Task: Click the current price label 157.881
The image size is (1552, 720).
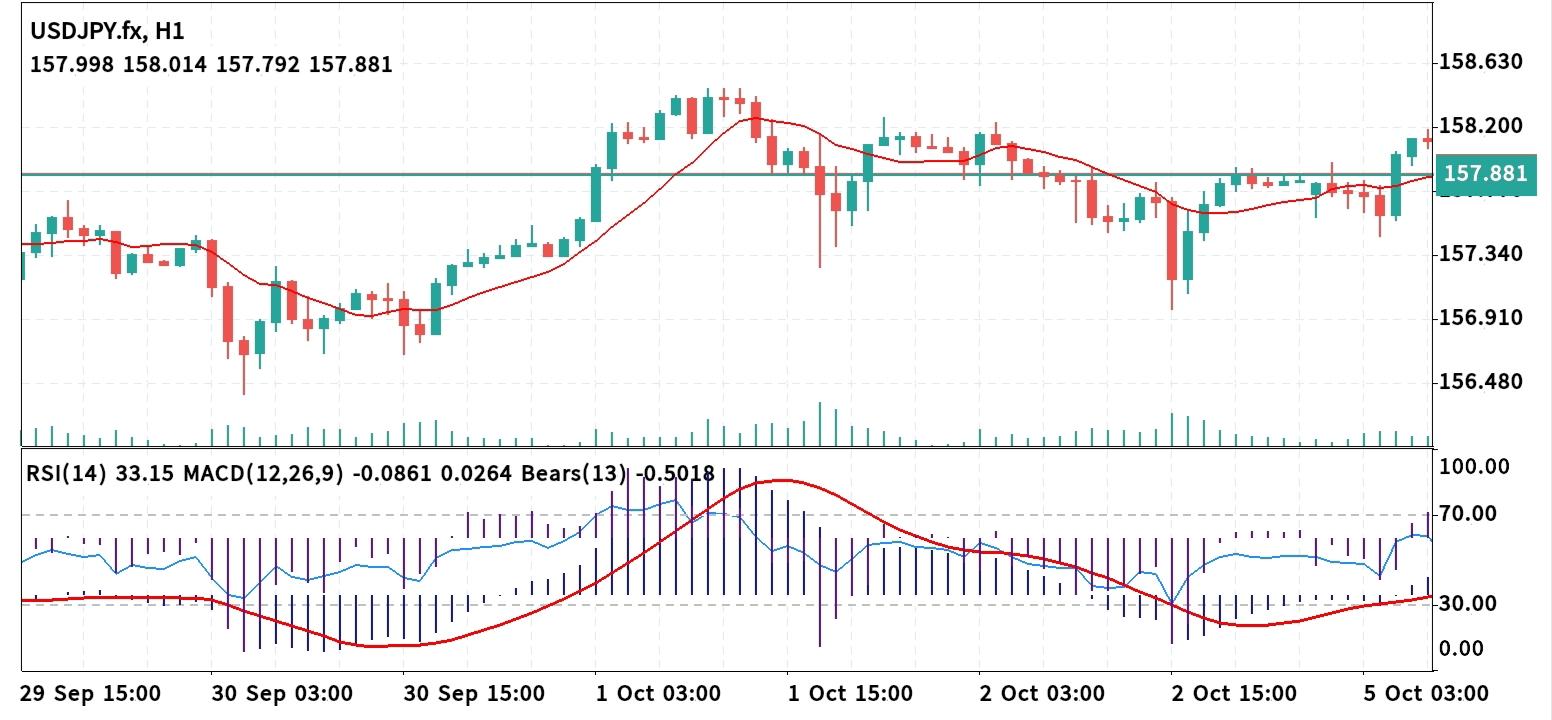Action: tap(1485, 174)
